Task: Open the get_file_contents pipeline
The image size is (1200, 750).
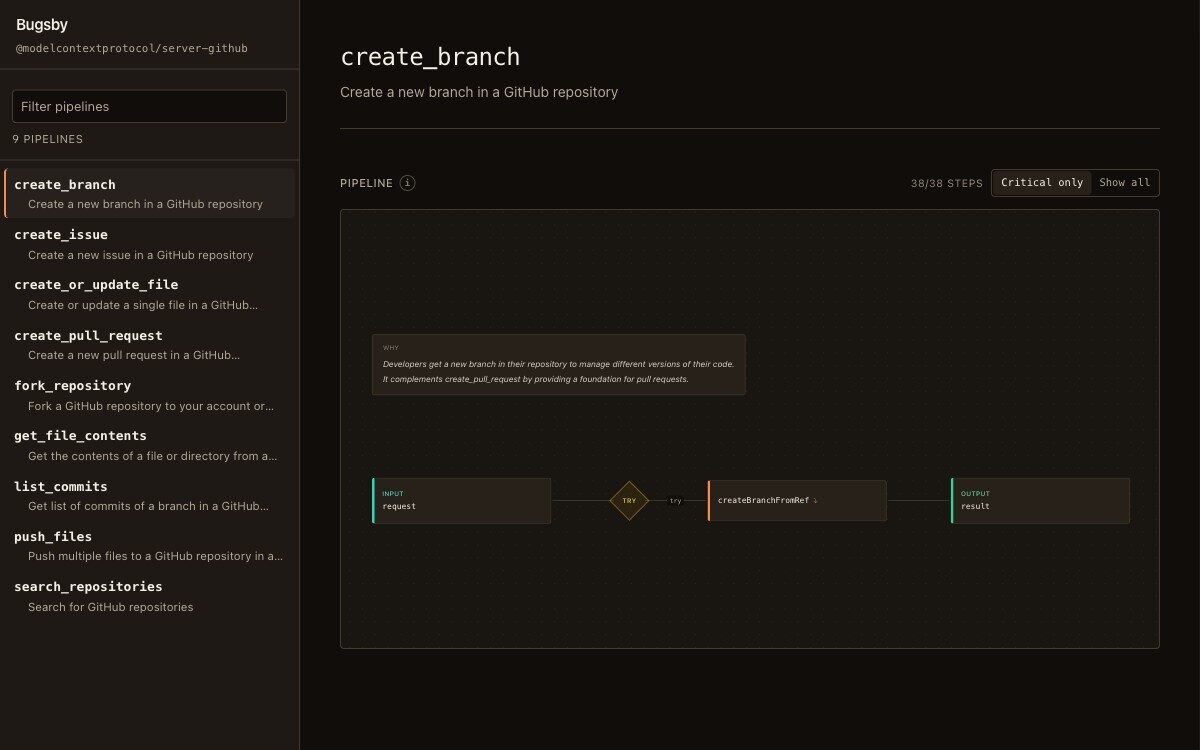Action: pyautogui.click(x=150, y=445)
